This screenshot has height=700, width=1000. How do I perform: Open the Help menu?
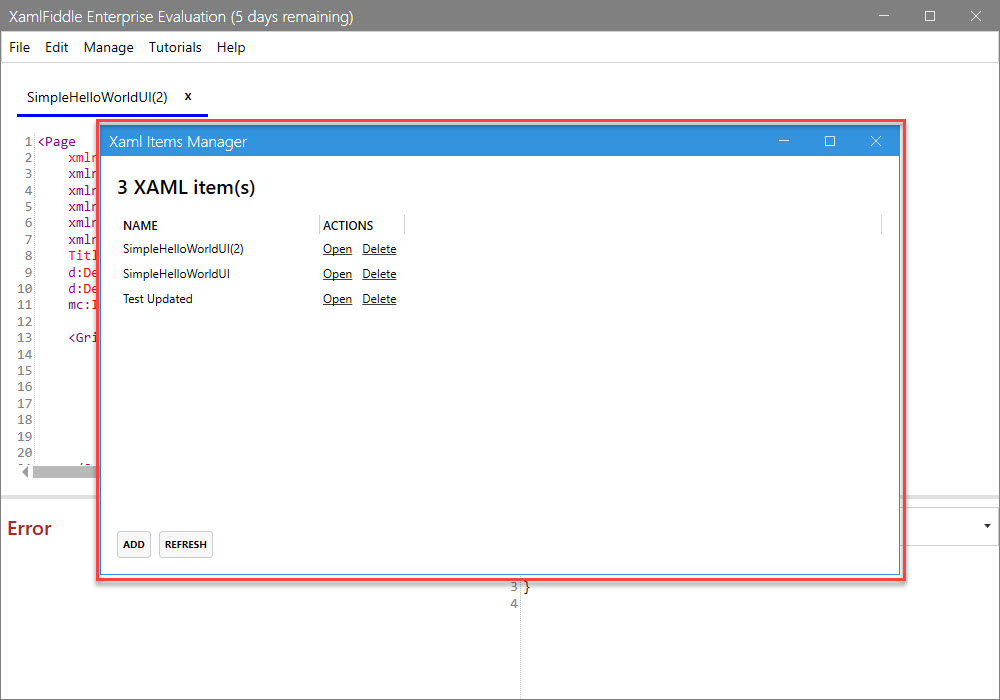click(231, 47)
